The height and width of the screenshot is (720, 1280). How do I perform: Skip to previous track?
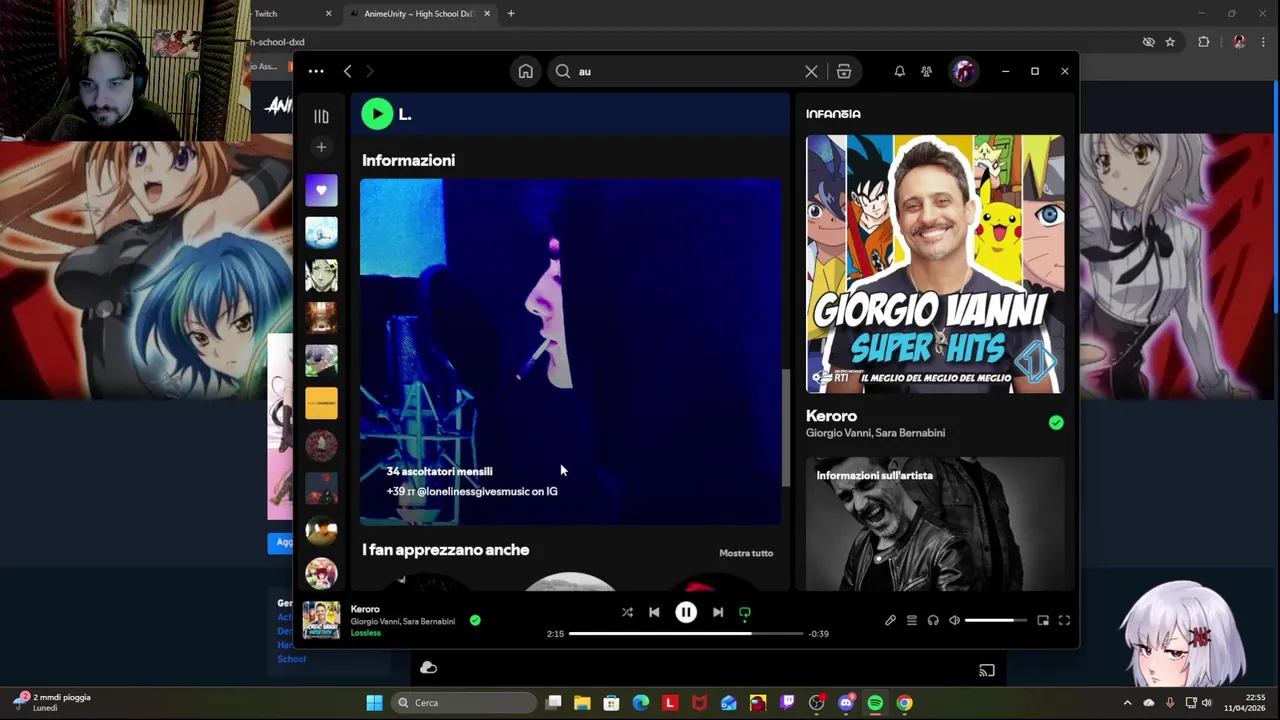pyautogui.click(x=654, y=612)
